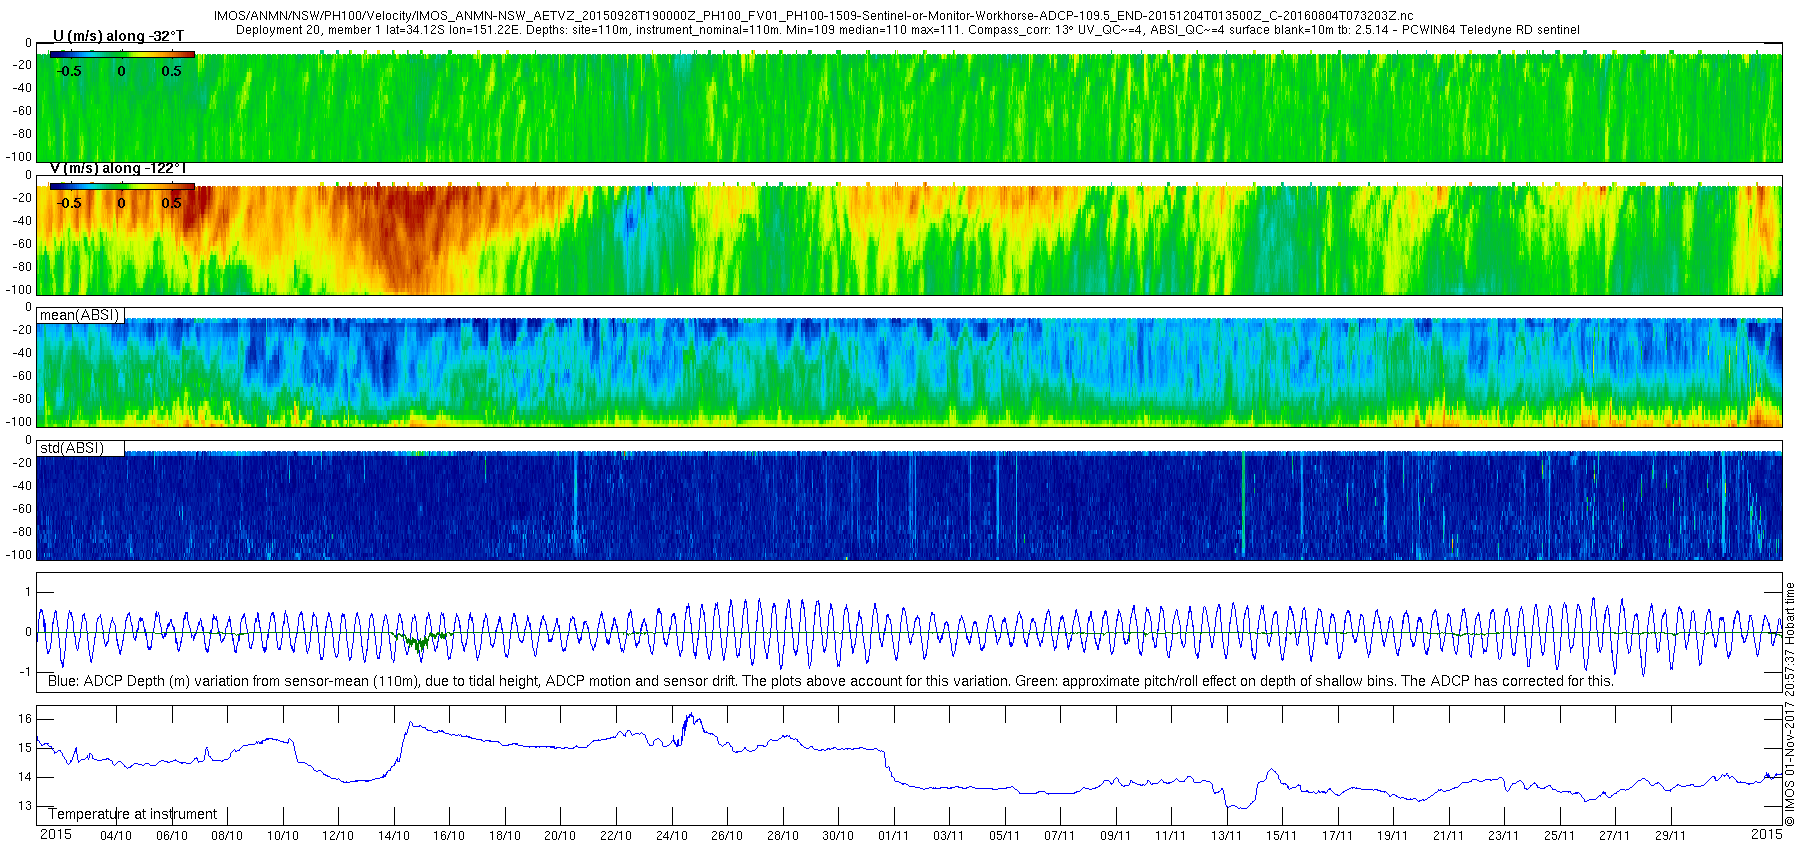1800x850 pixels.
Task: Click the '20/10' date tick label
Action: point(560,836)
